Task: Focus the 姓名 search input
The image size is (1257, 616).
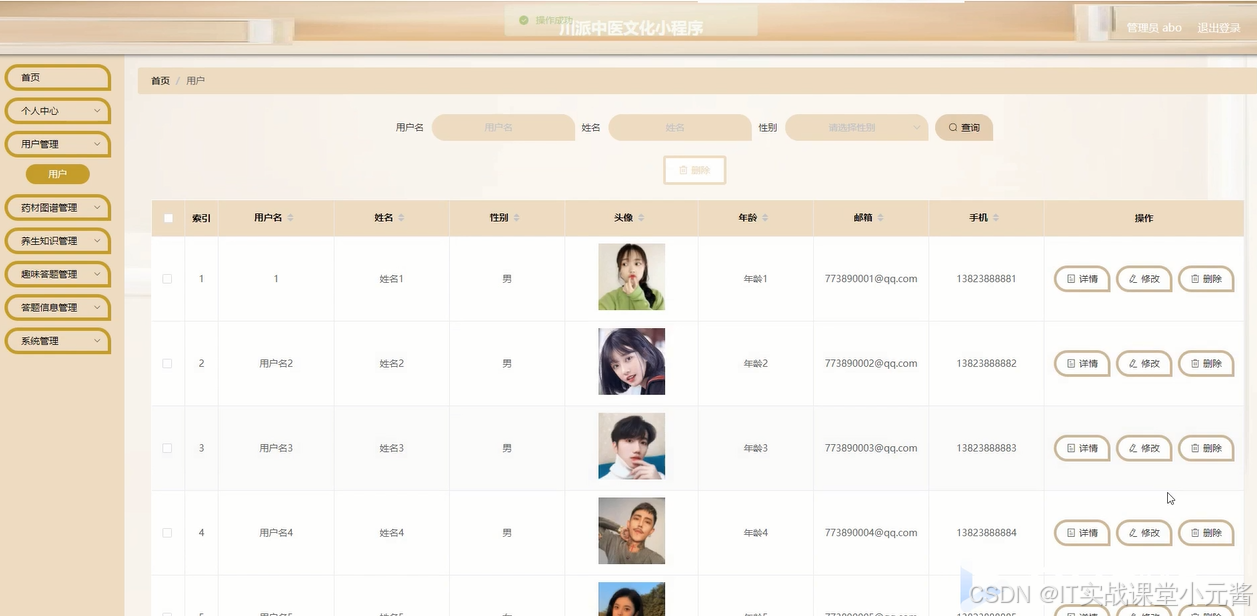Action: pos(680,128)
